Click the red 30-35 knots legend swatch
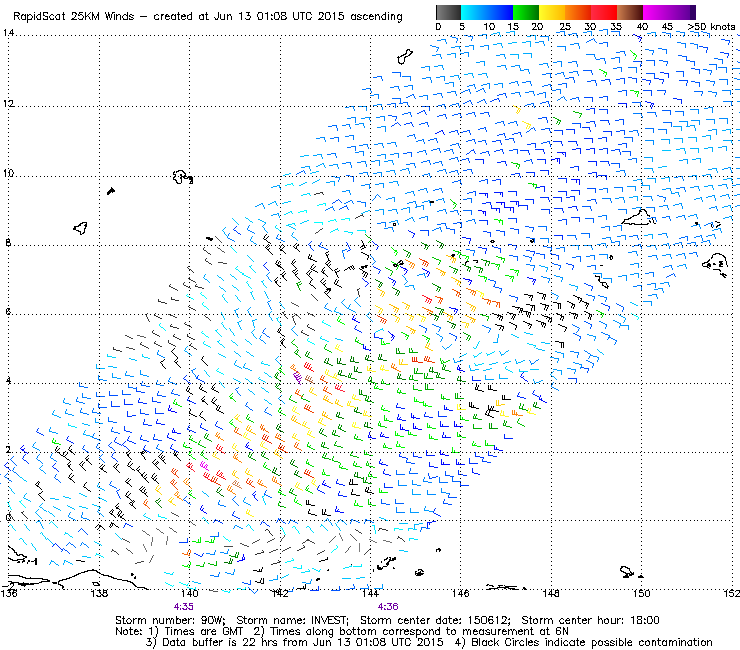740x650 pixels. tap(604, 12)
